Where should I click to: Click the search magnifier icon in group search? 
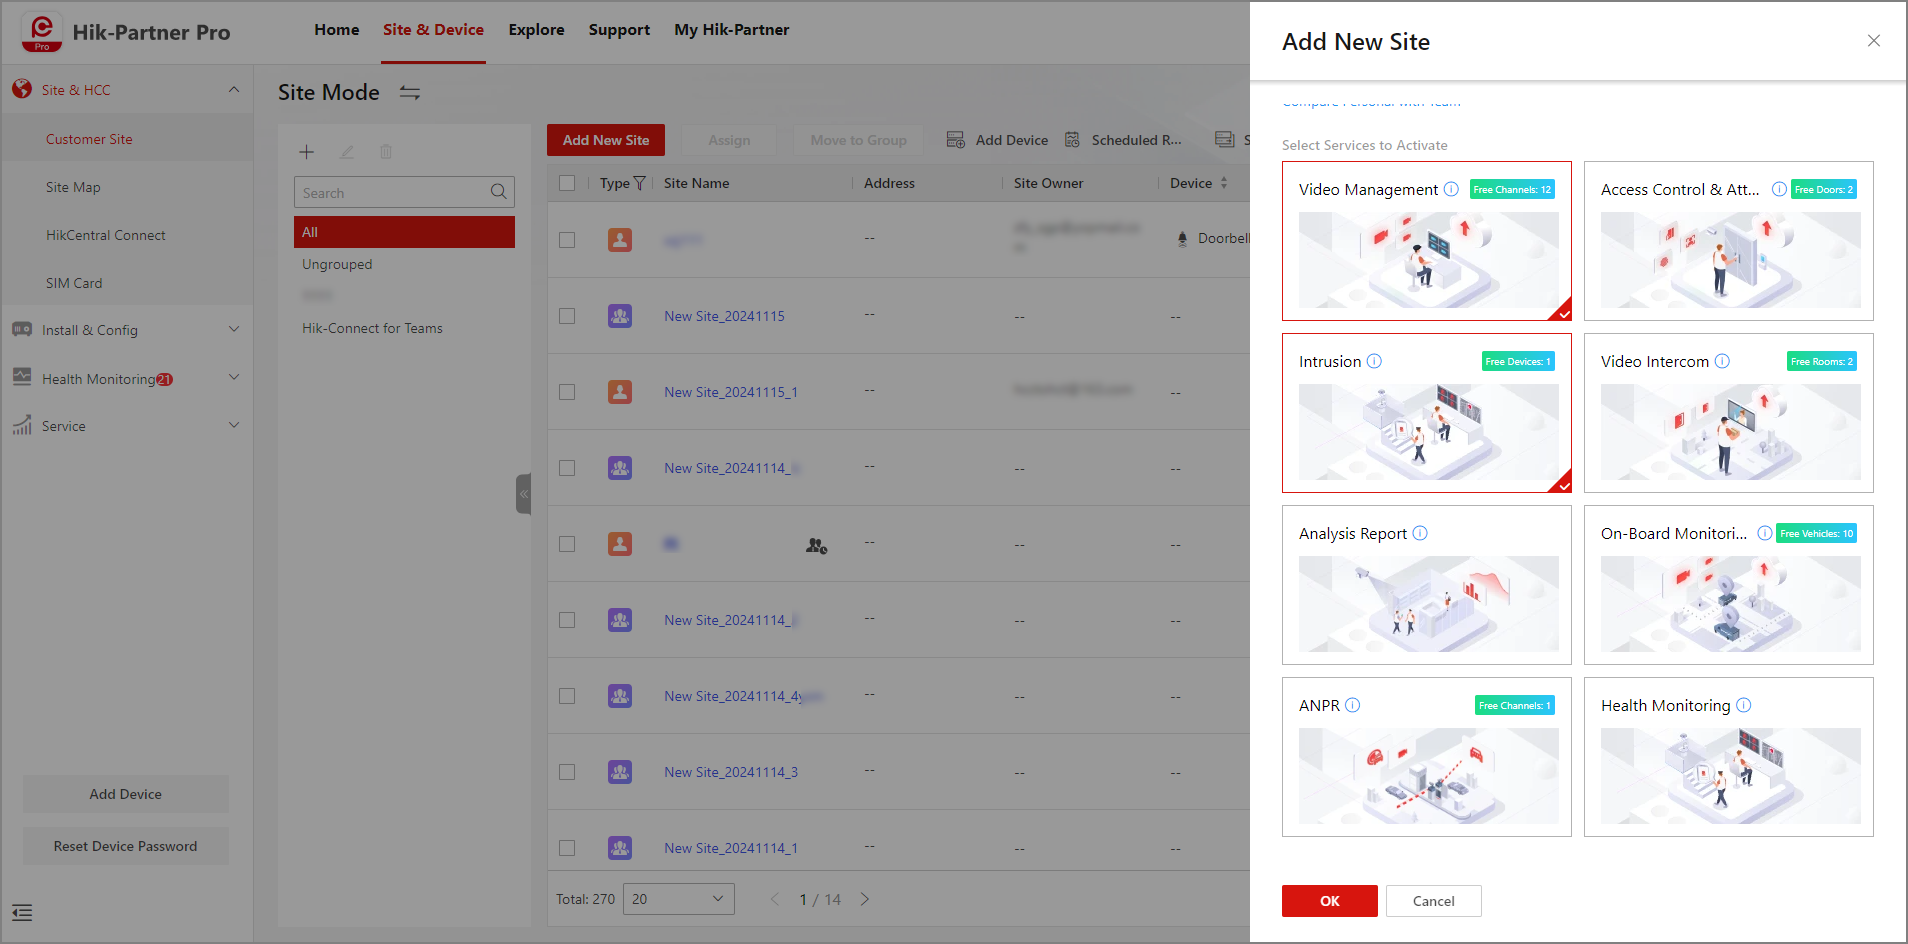[498, 192]
